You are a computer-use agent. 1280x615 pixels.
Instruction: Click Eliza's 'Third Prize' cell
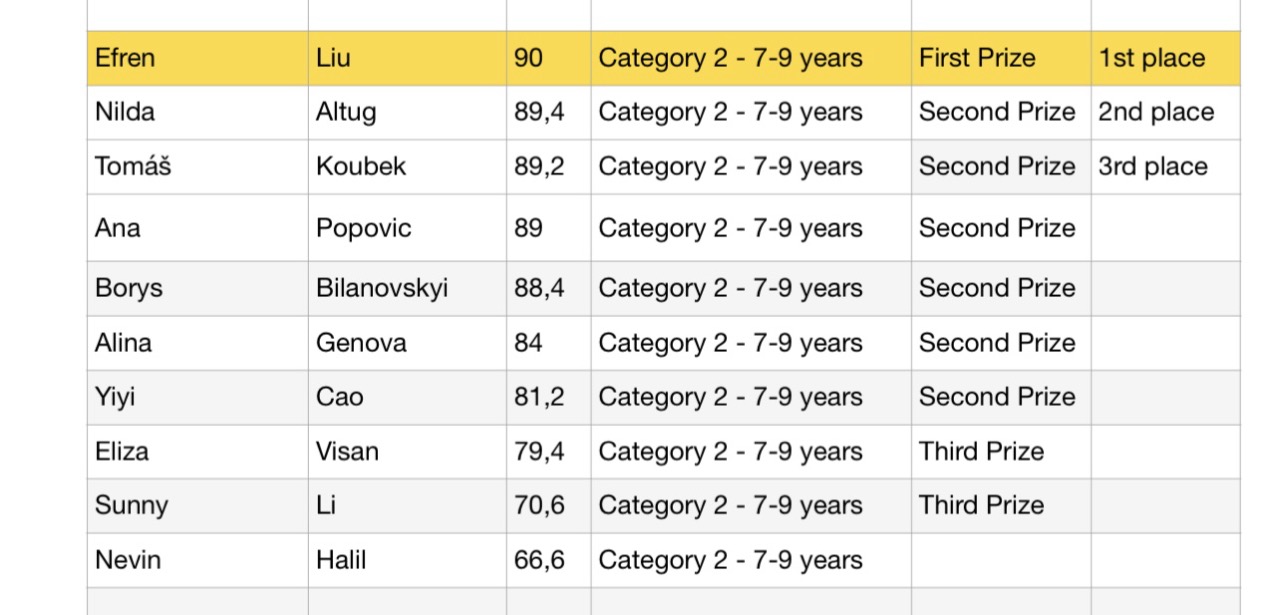point(981,451)
